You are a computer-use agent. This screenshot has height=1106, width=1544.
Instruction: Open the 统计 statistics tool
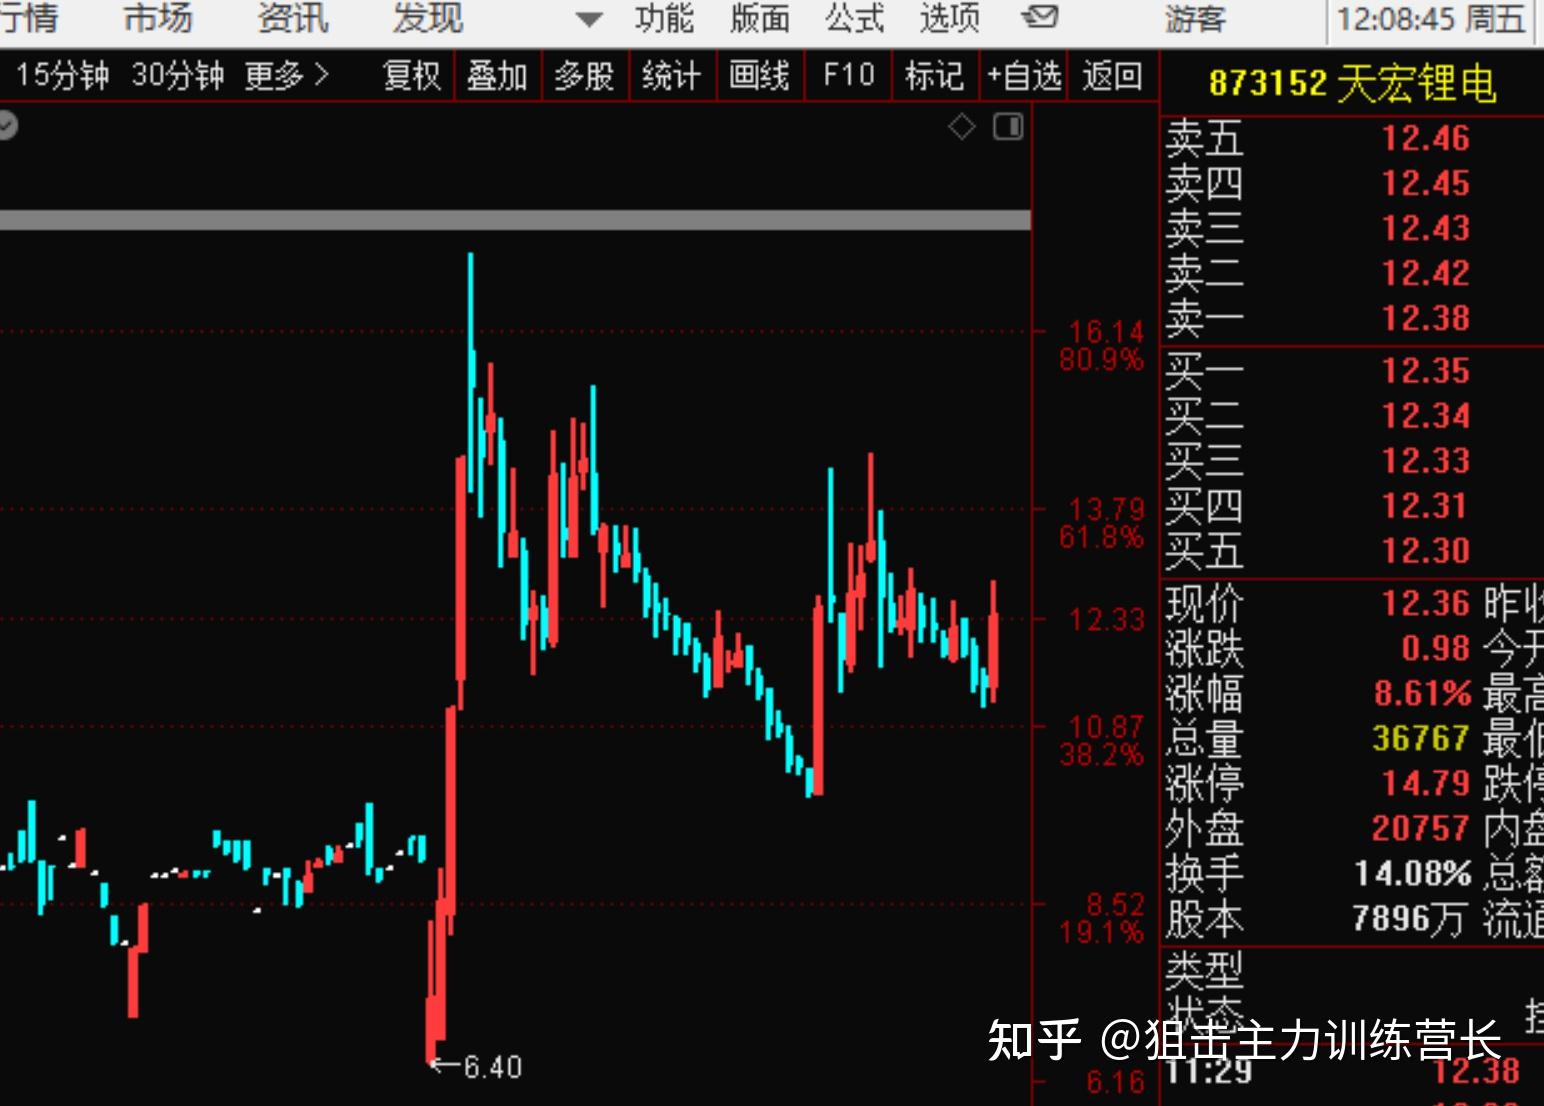pyautogui.click(x=672, y=75)
